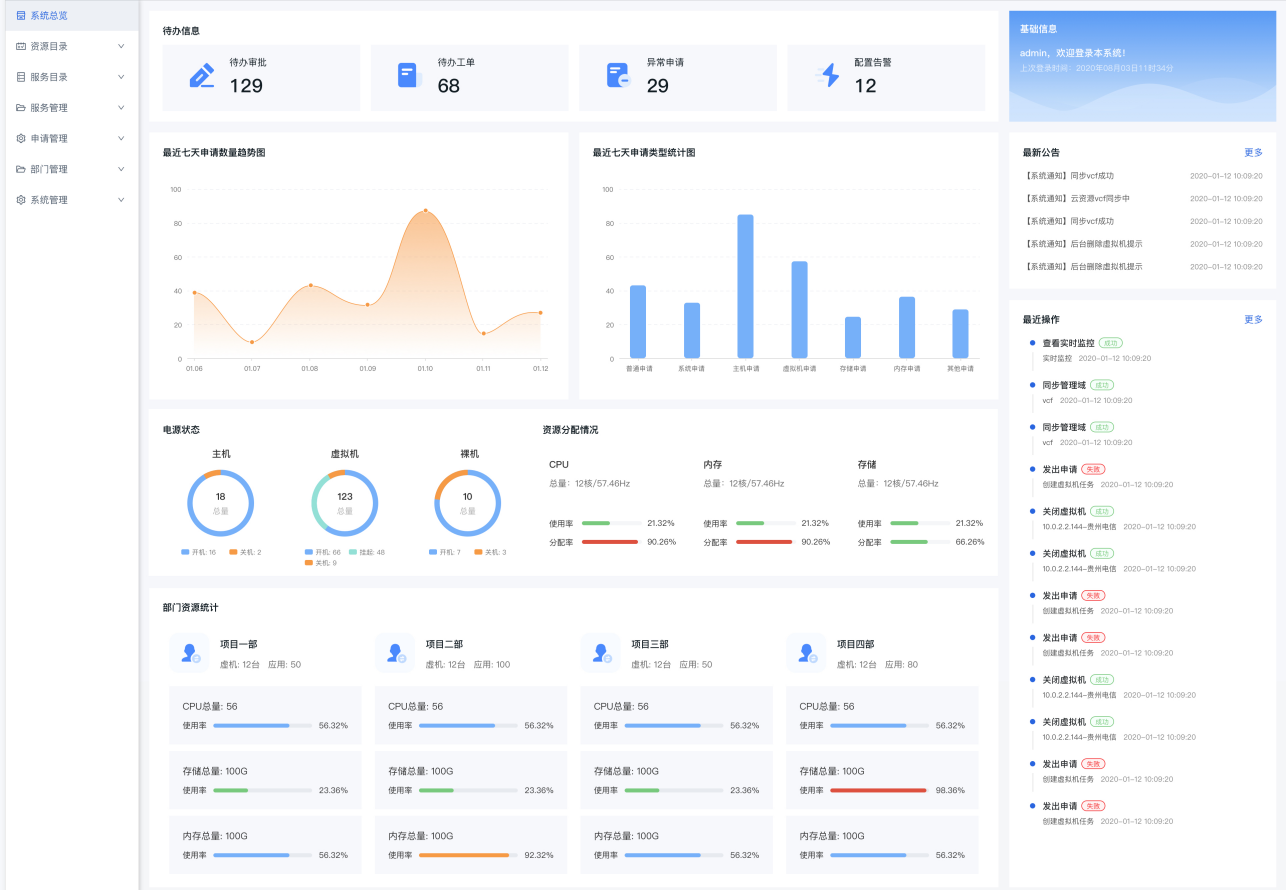Click the blue timeline dot beside 查看实时监控

coord(1032,342)
